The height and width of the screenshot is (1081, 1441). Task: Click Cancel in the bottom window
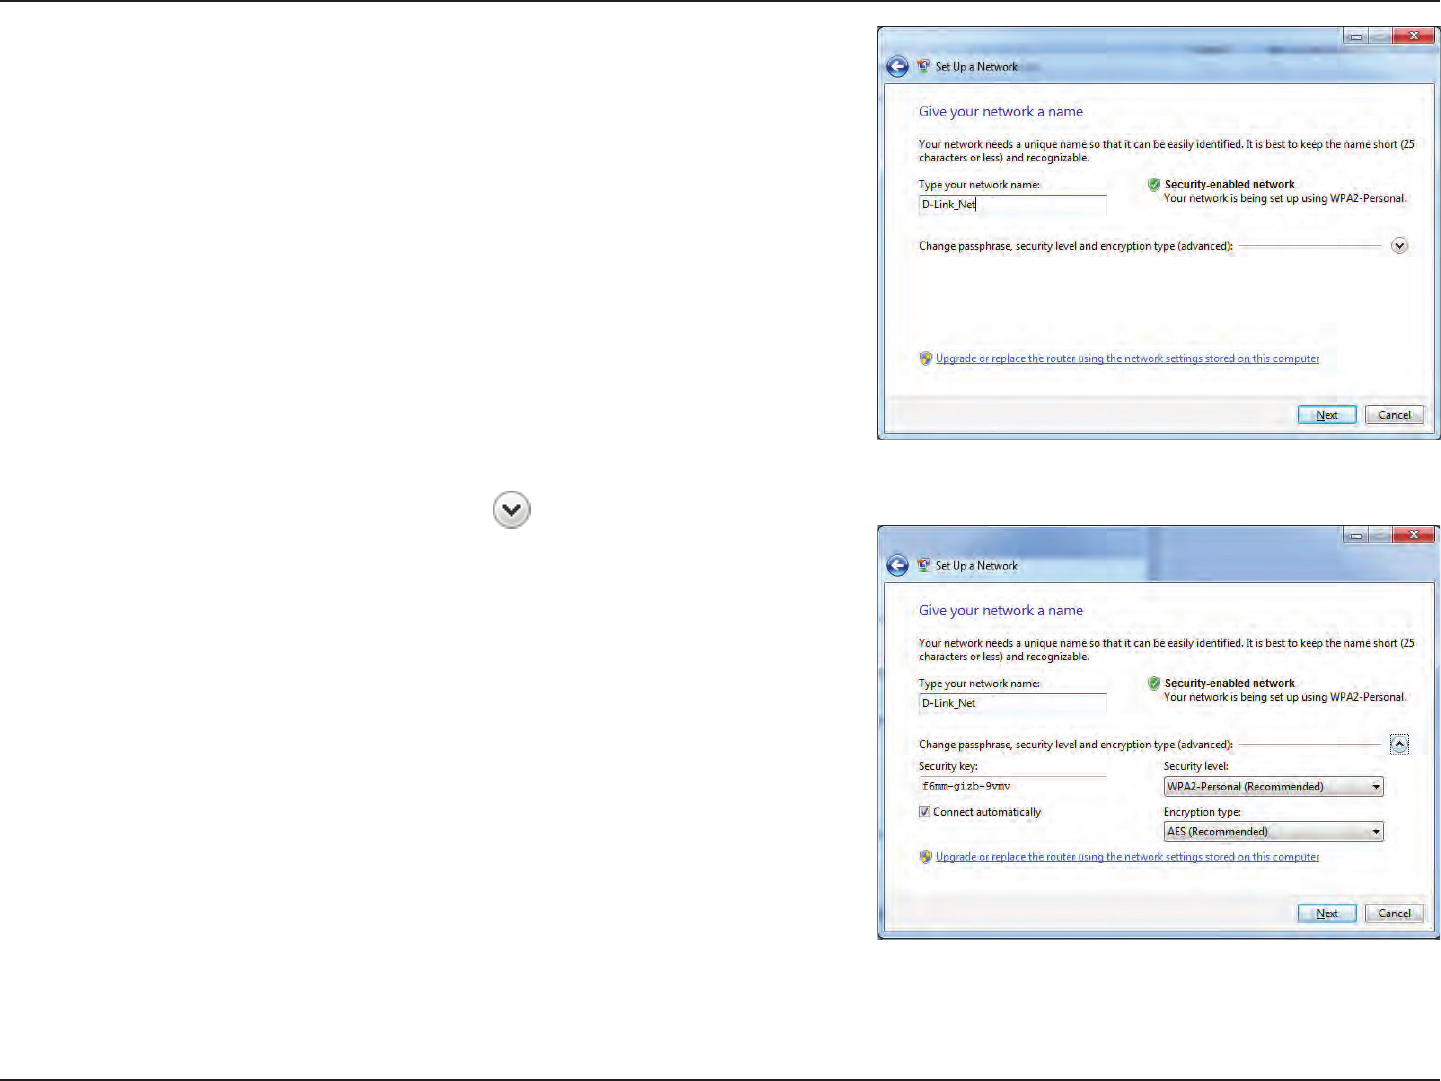coord(1394,913)
